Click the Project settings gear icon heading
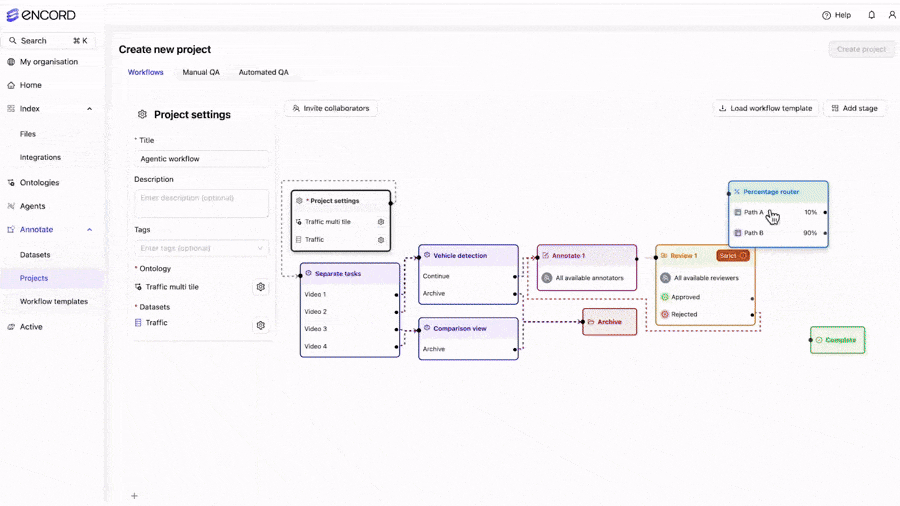 tap(142, 115)
